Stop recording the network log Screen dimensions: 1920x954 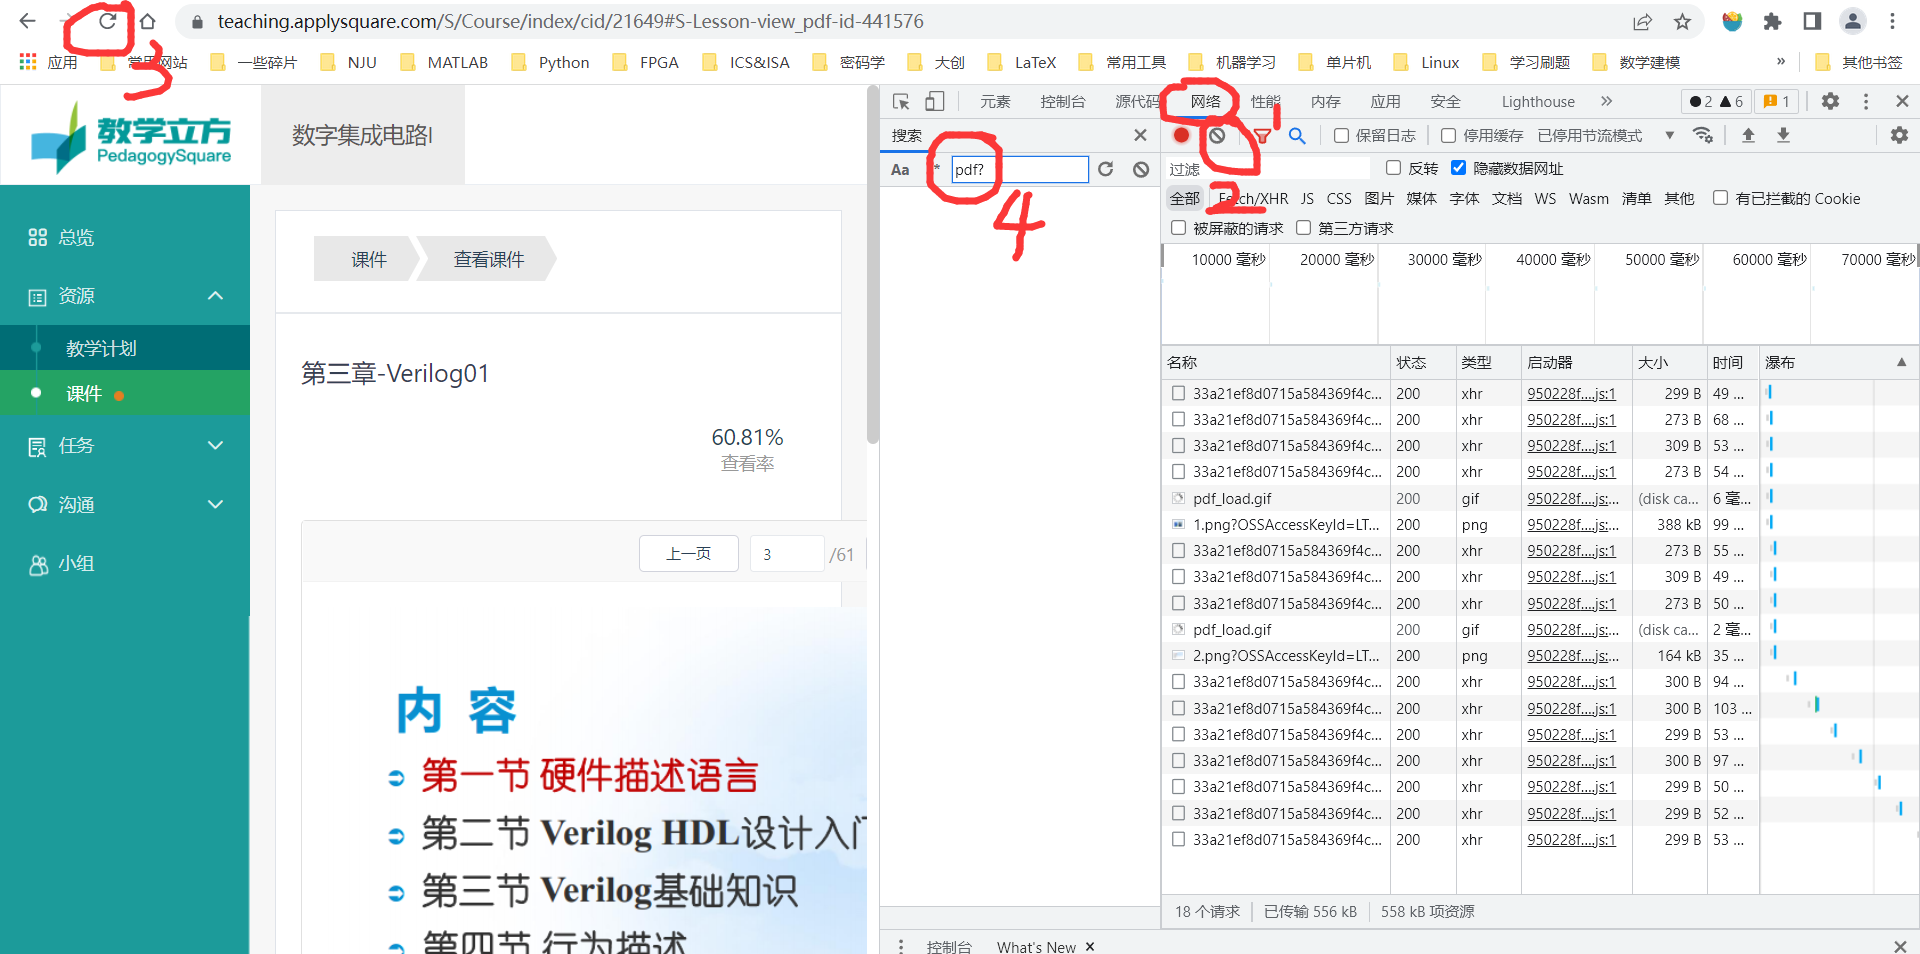pyautogui.click(x=1182, y=135)
